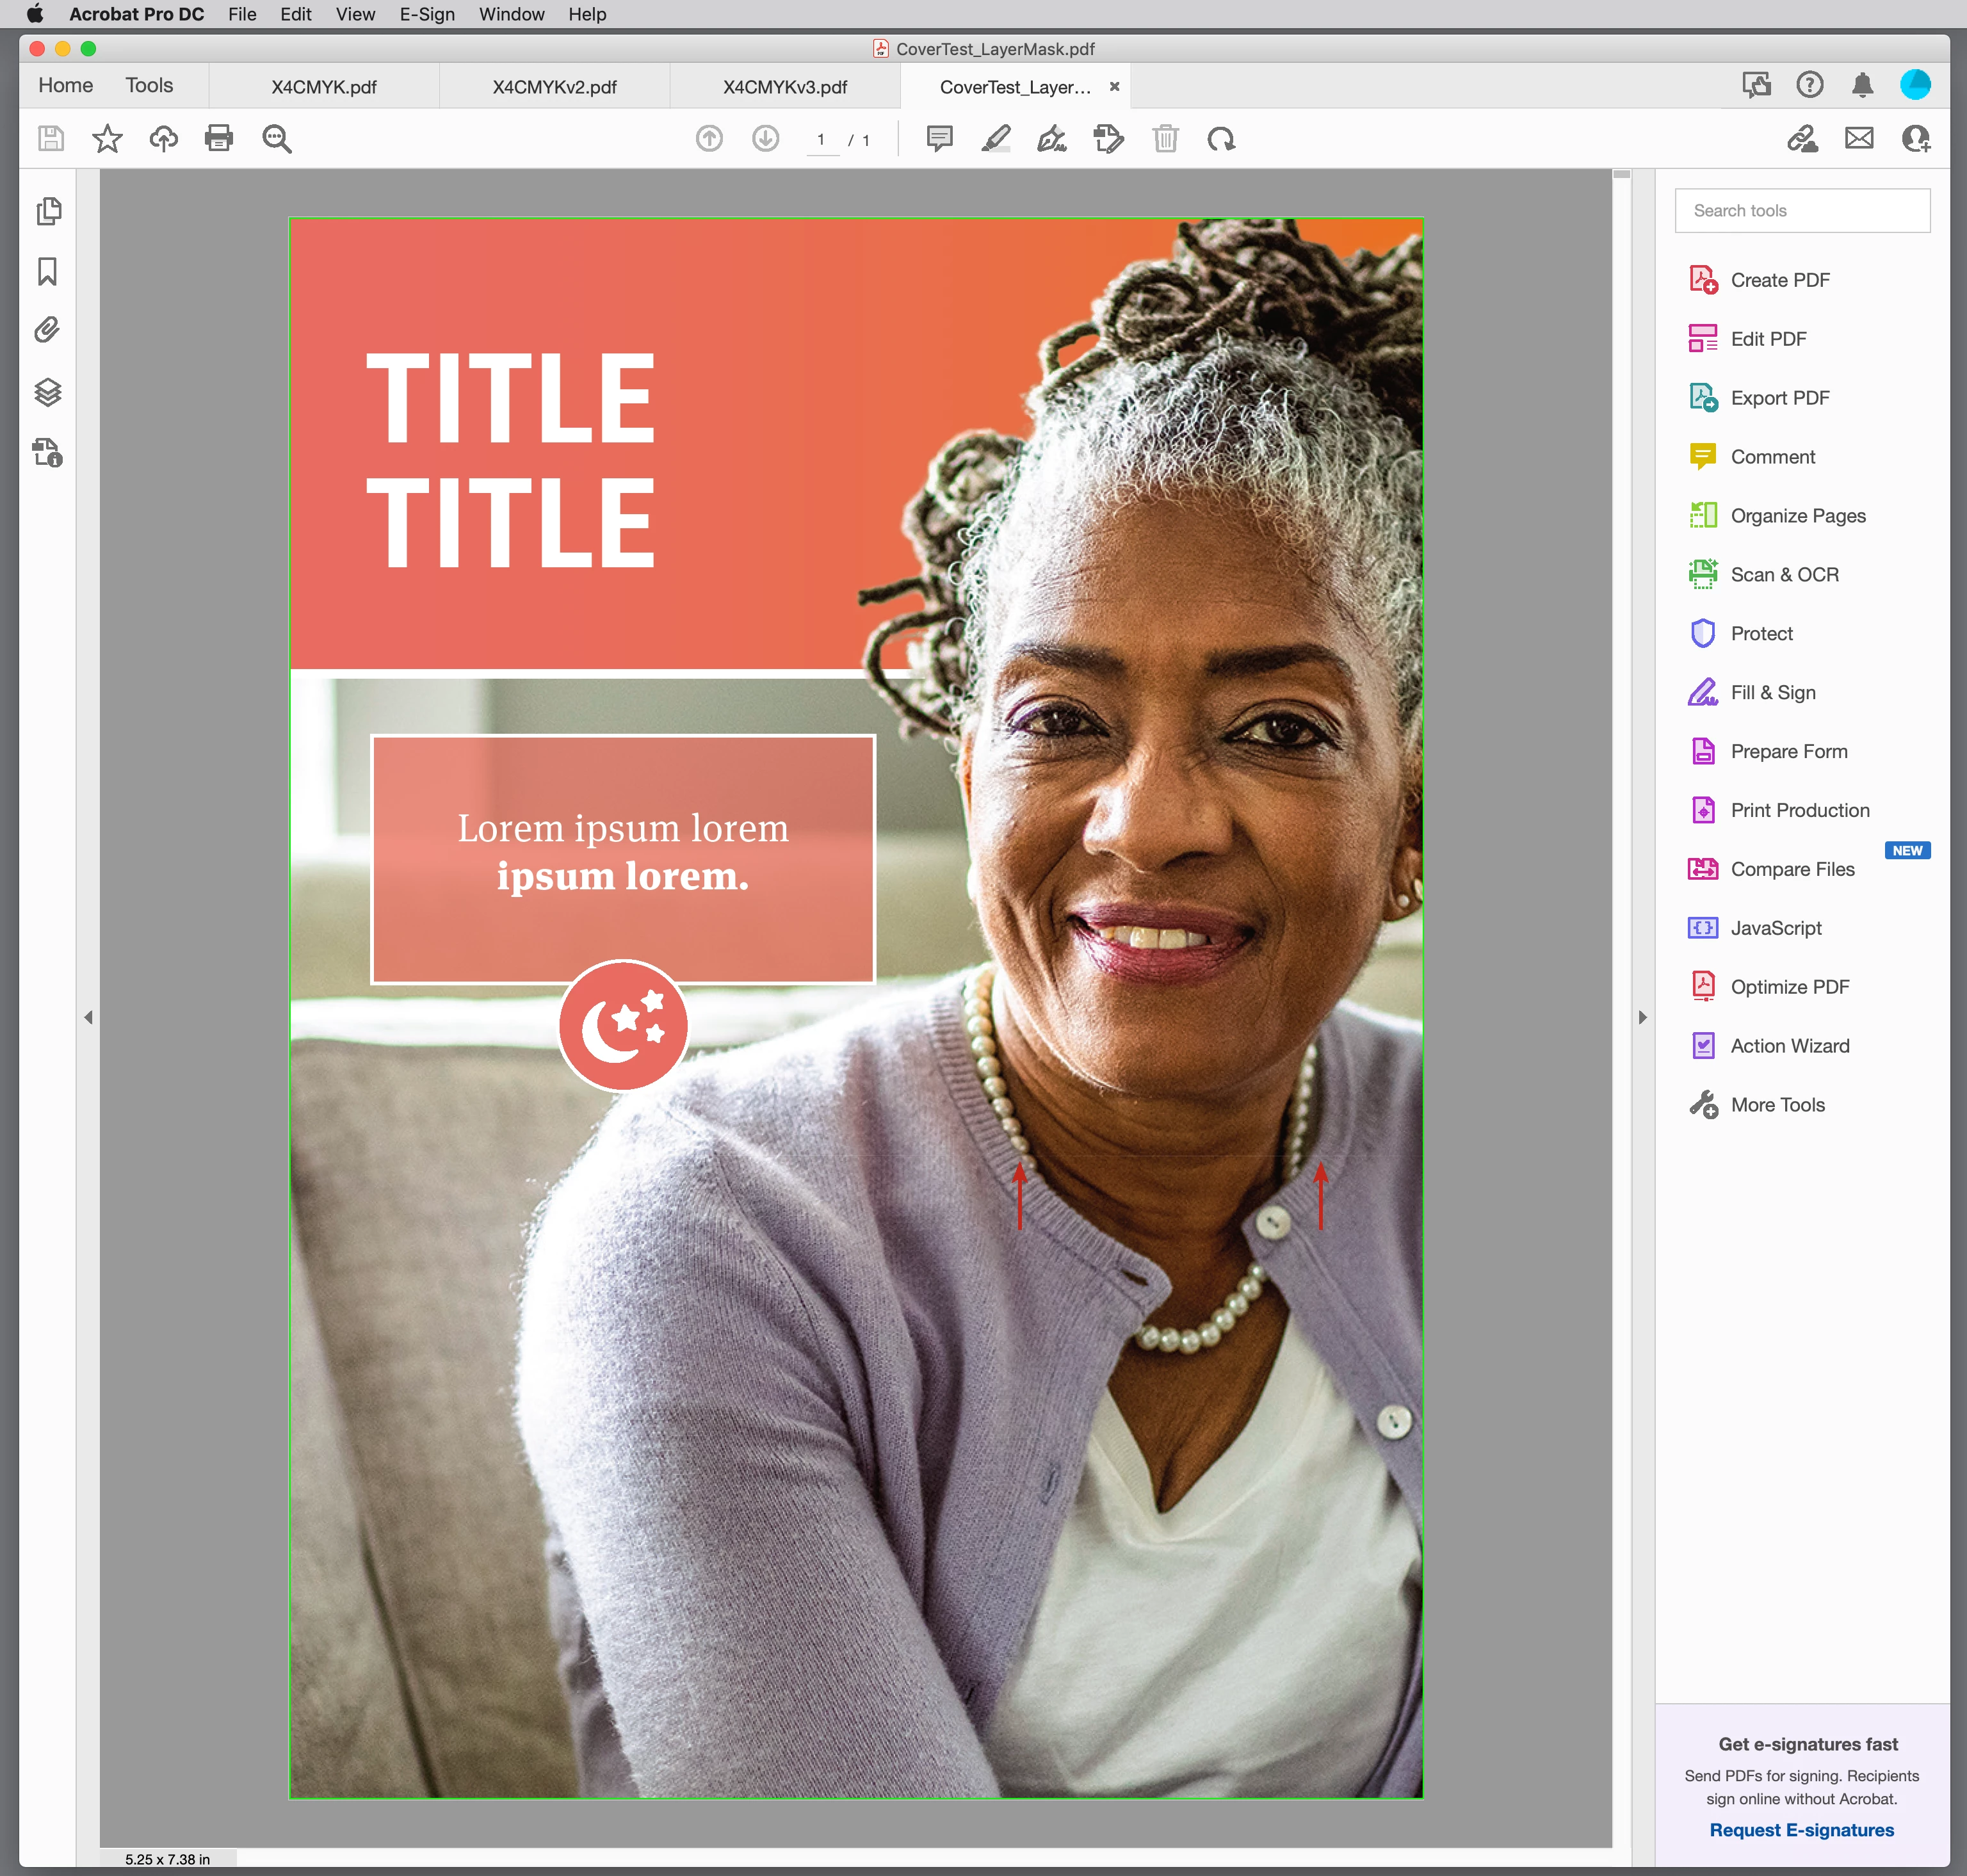Click the Search tools input field

point(1802,211)
